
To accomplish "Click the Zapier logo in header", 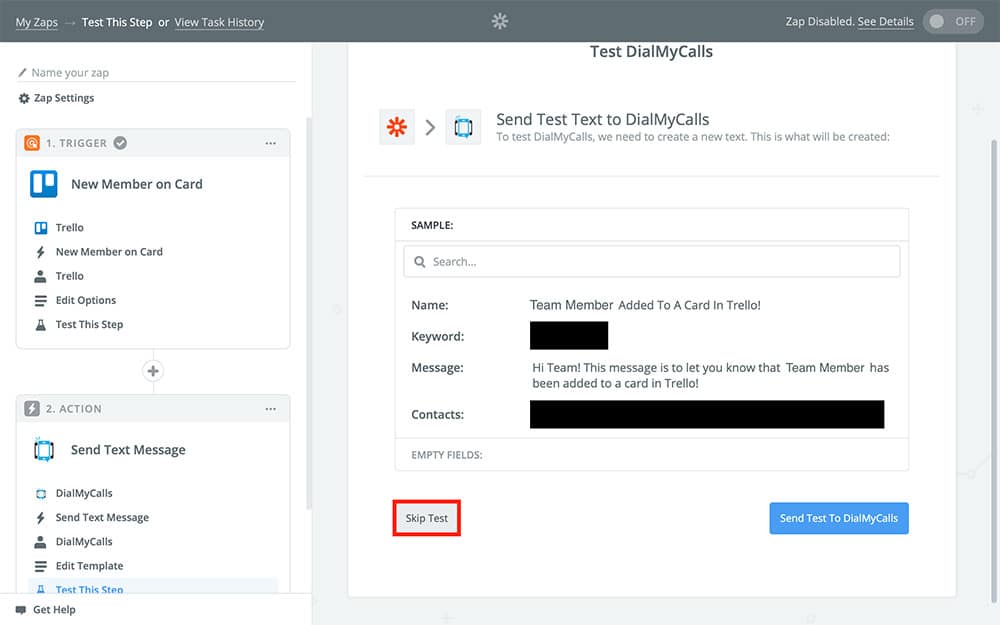I will (500, 21).
